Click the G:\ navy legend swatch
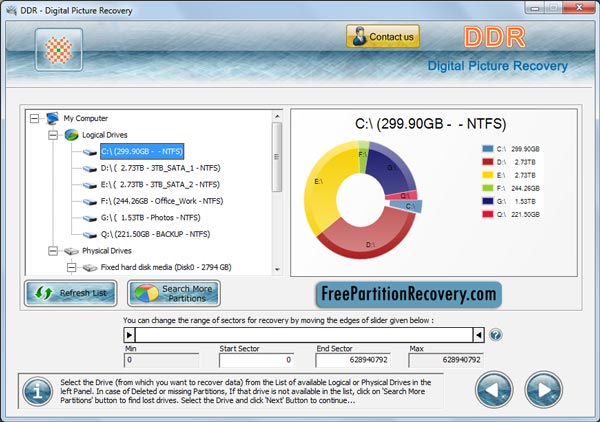 488,201
